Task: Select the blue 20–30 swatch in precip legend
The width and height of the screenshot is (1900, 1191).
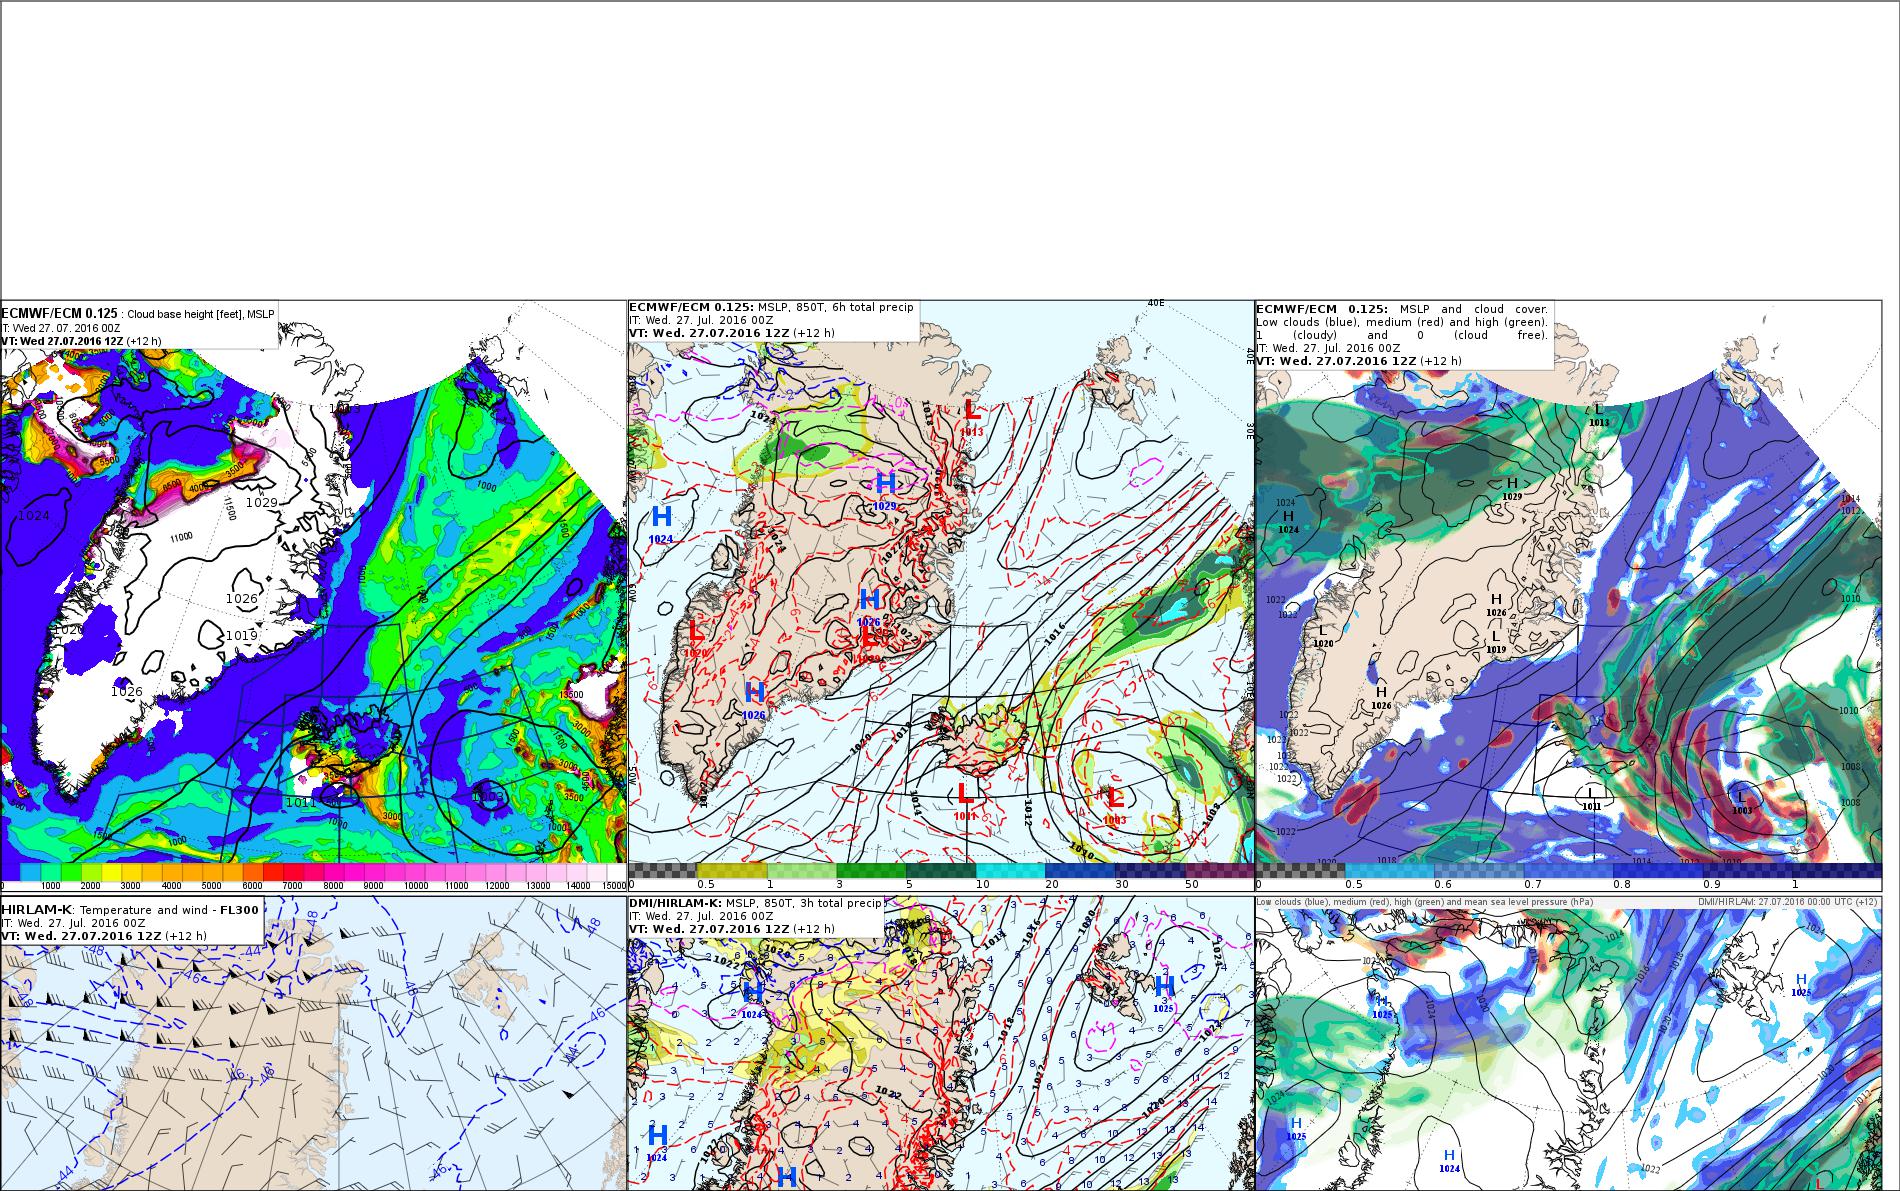Action: point(1080,871)
